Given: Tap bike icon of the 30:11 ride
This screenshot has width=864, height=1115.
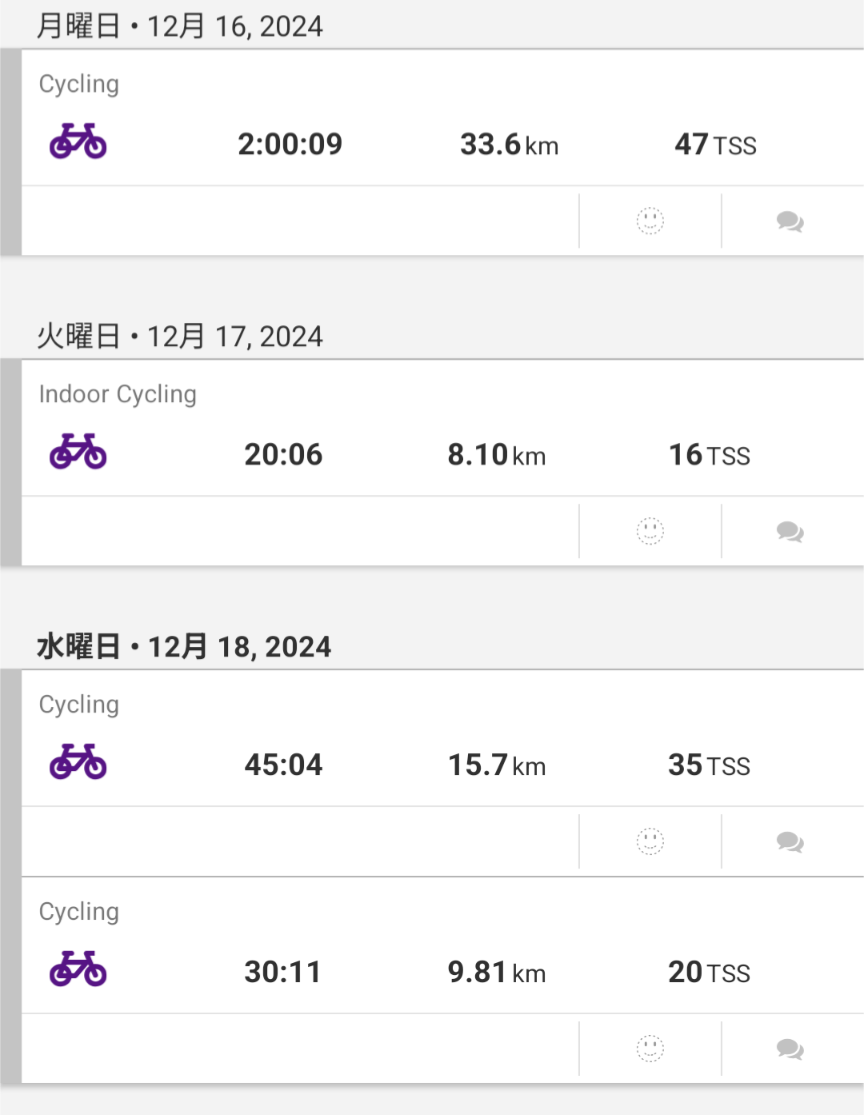Looking at the screenshot, I should click(78, 970).
